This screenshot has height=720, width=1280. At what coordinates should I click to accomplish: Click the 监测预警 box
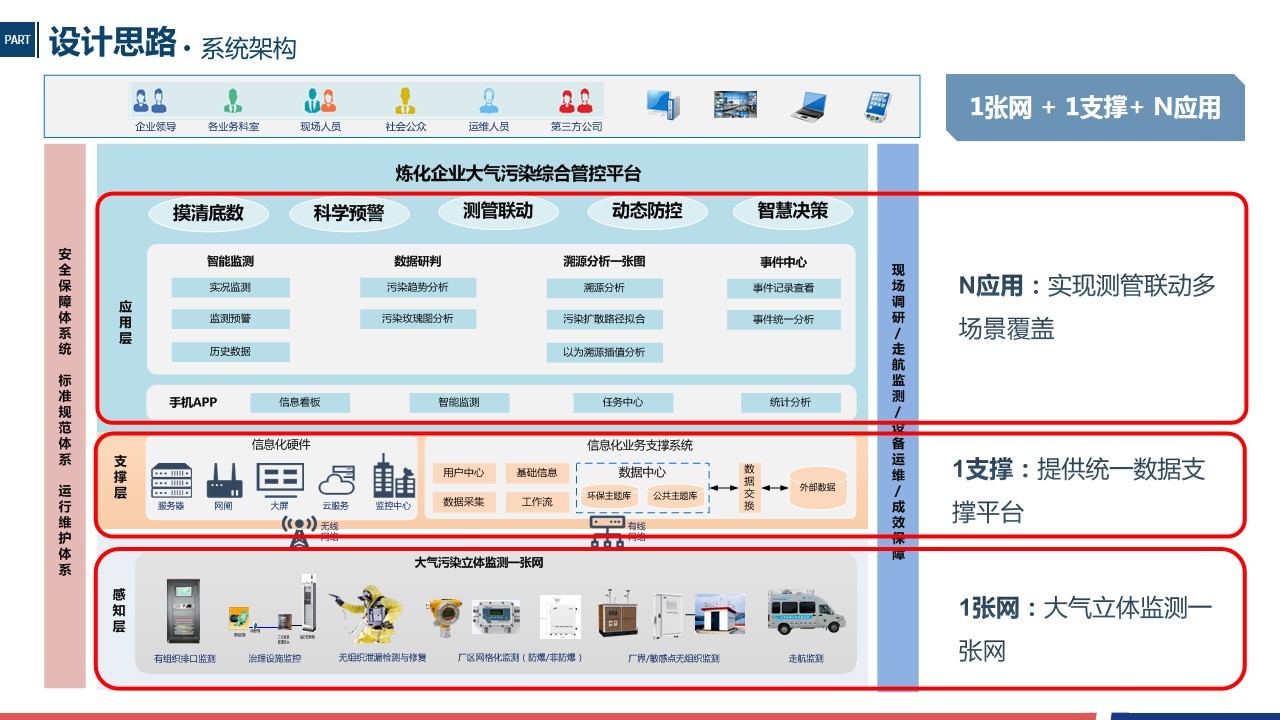pos(230,319)
